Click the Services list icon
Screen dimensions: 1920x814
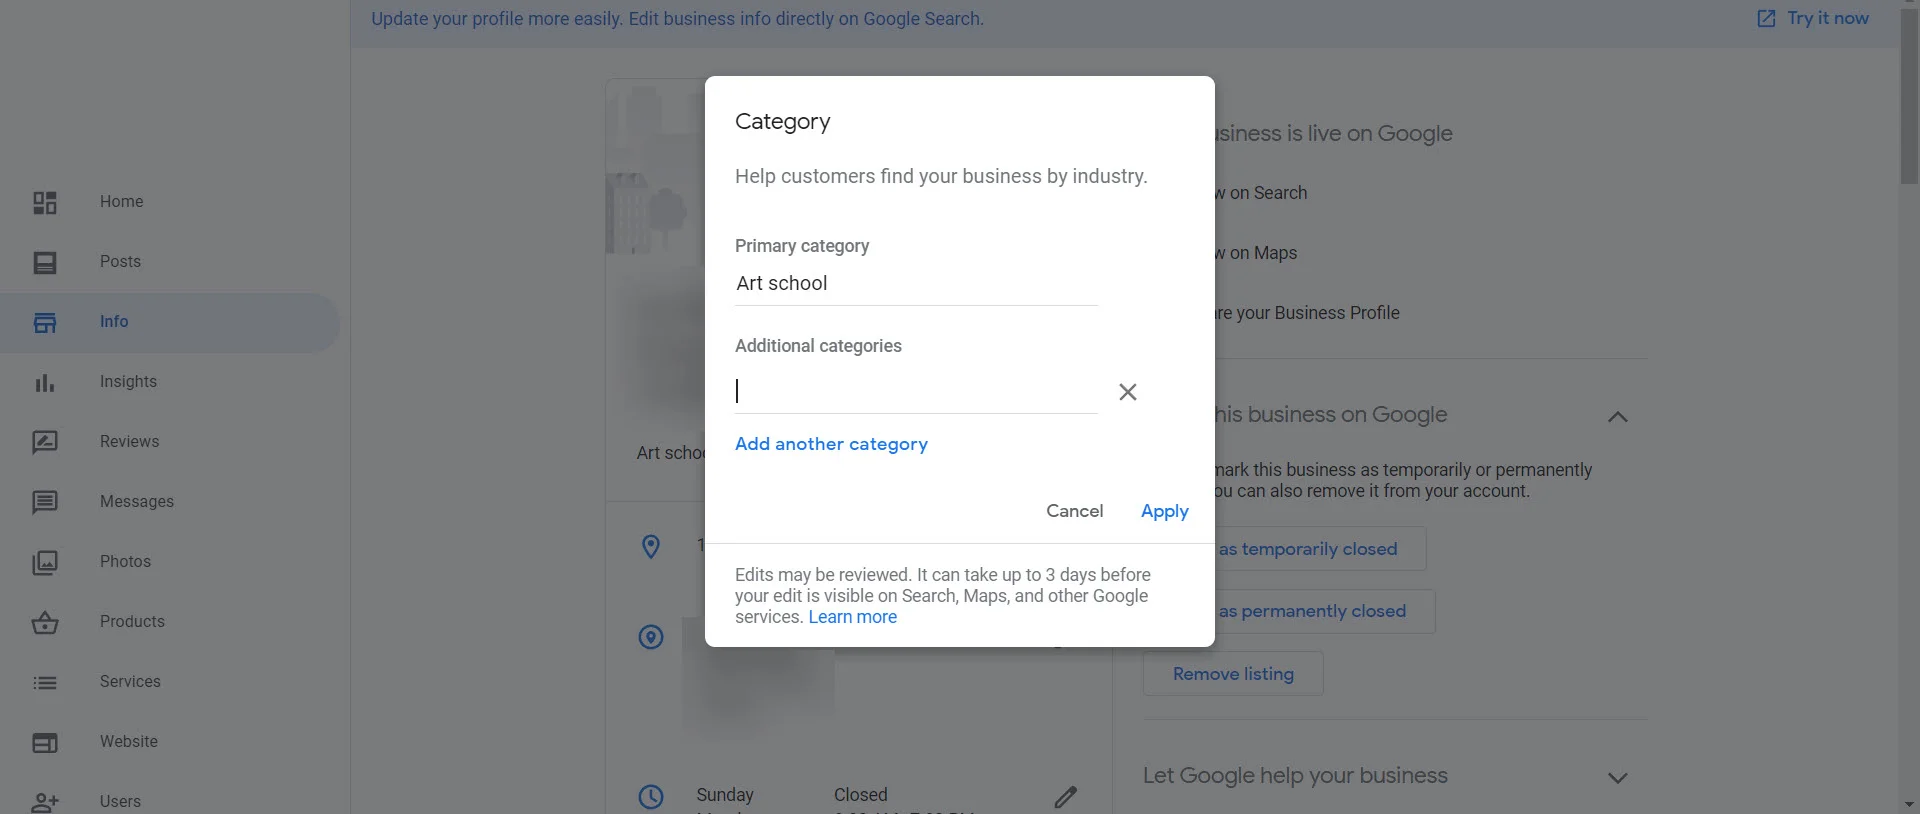tap(45, 683)
